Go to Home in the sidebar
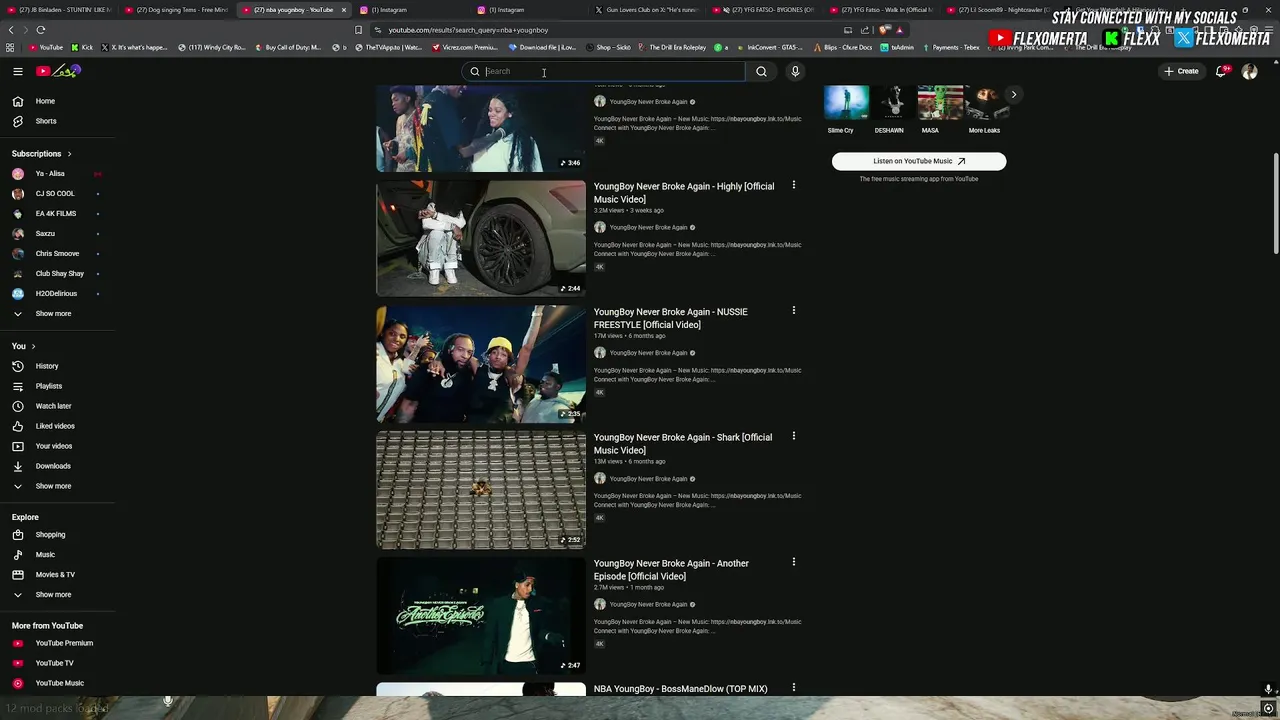Image resolution: width=1280 pixels, height=720 pixels. point(58,101)
